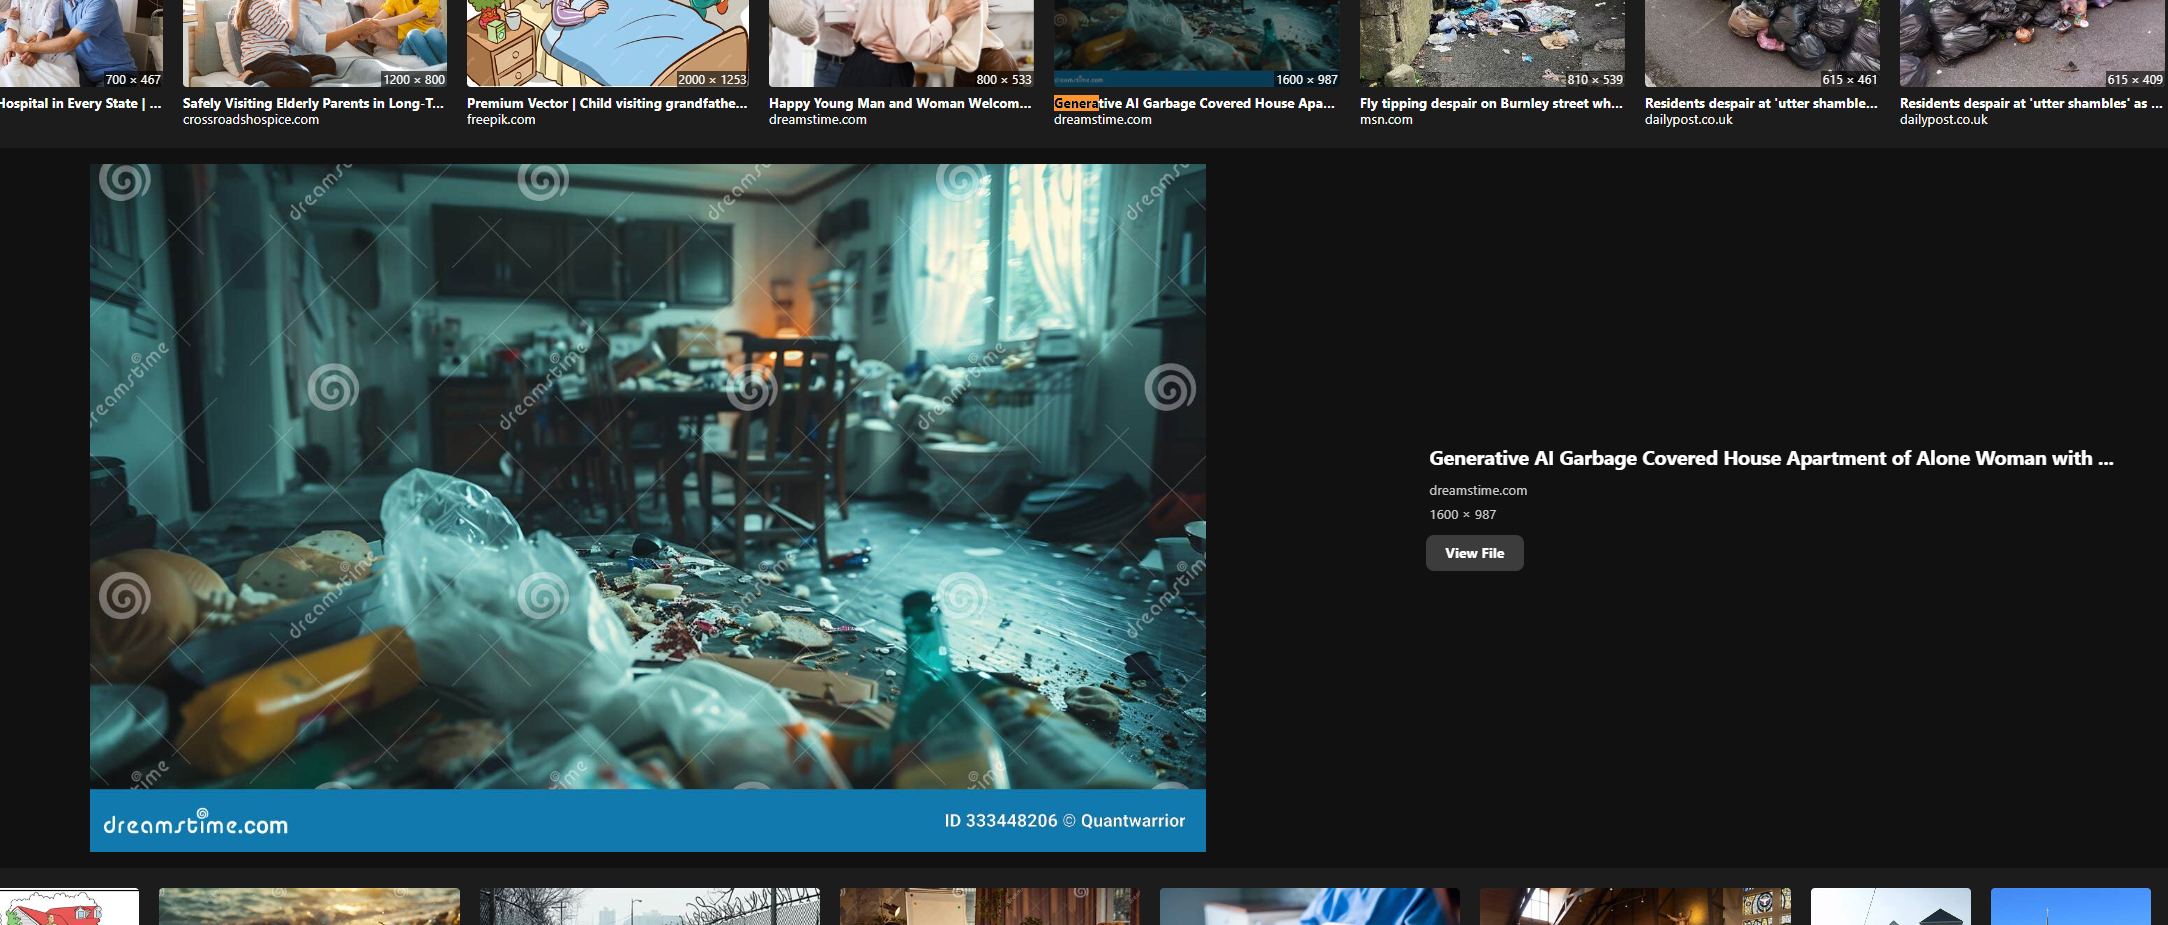The image size is (2168, 925).
Task: Open 'Residents despair at utter shambles as ...' title under the 615 × 409 thumbnail
Action: pos(2031,103)
